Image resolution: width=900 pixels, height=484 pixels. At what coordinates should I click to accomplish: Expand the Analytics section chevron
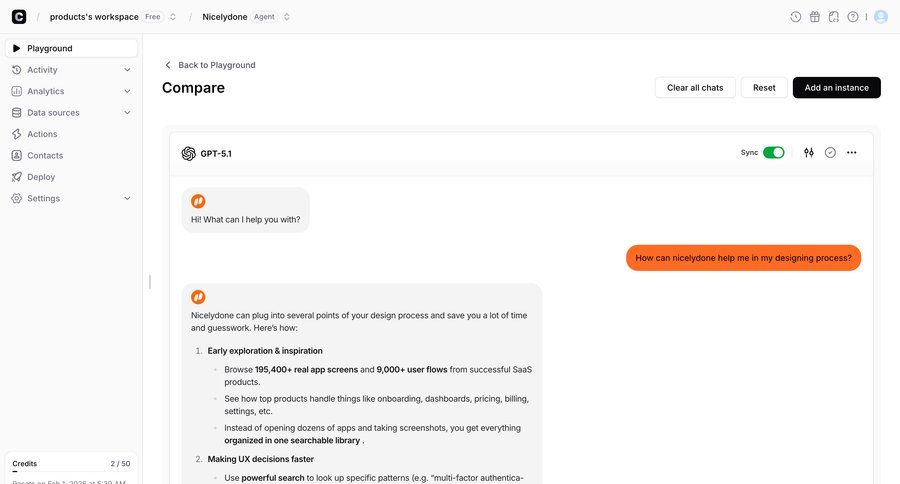[x=127, y=91]
